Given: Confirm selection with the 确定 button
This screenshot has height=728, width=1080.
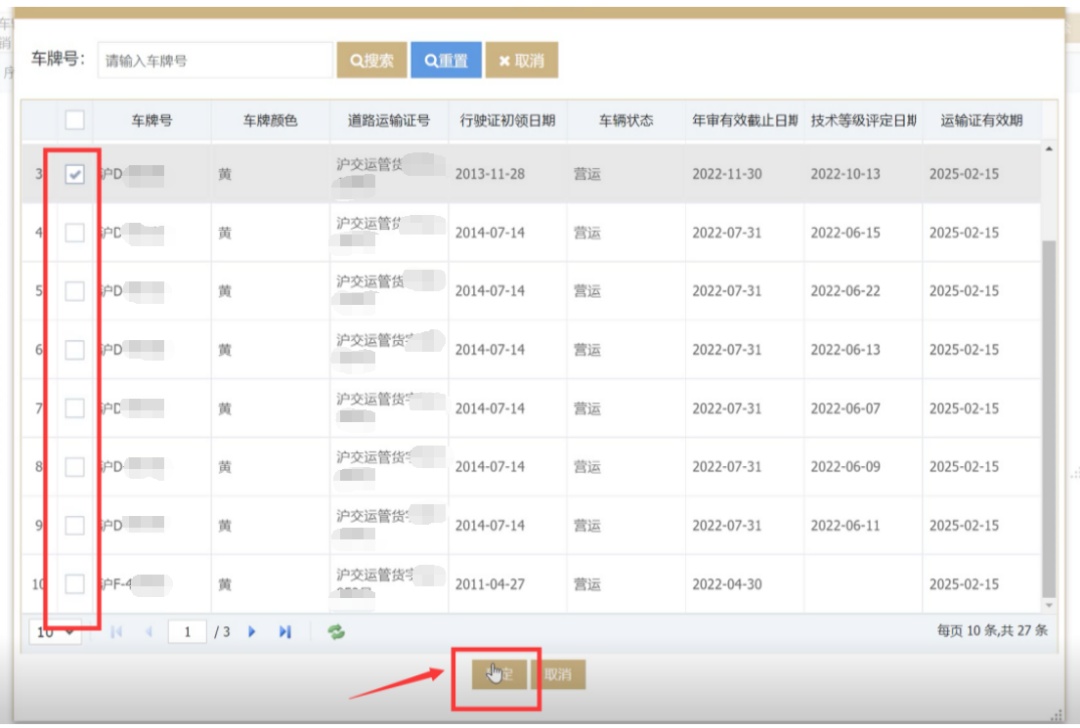Looking at the screenshot, I should coord(498,675).
